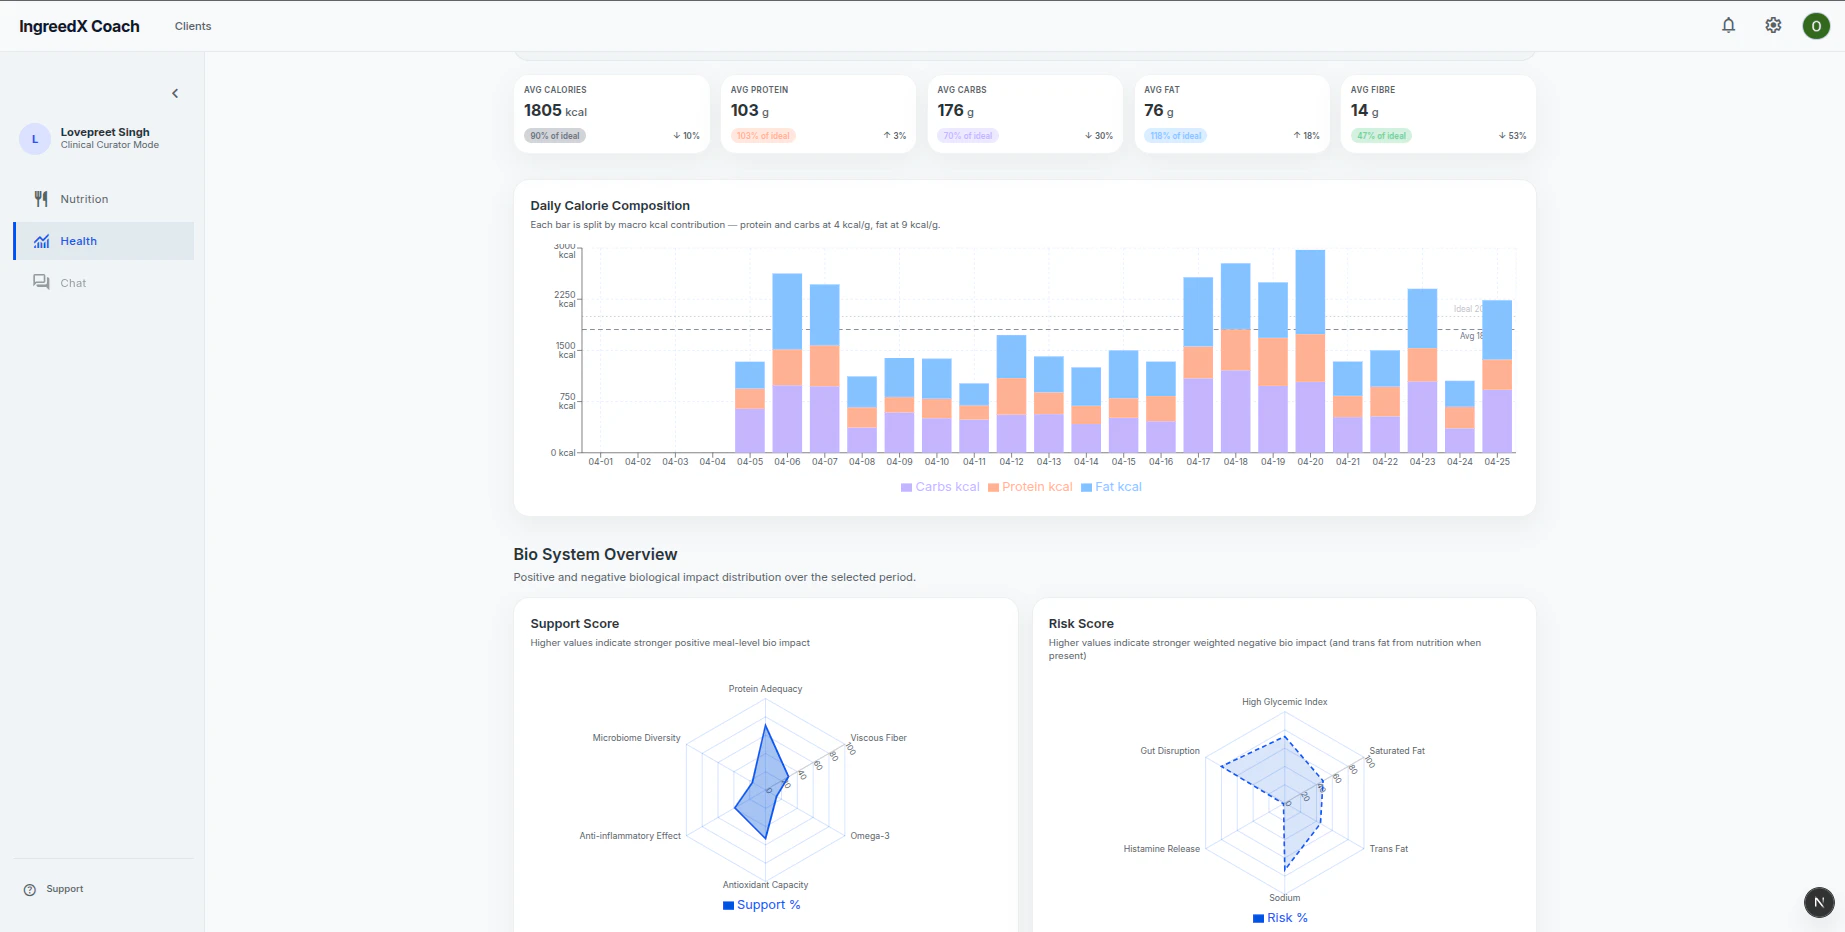Click the Gut Disruption radar label
The image size is (1845, 932).
[x=1170, y=751]
